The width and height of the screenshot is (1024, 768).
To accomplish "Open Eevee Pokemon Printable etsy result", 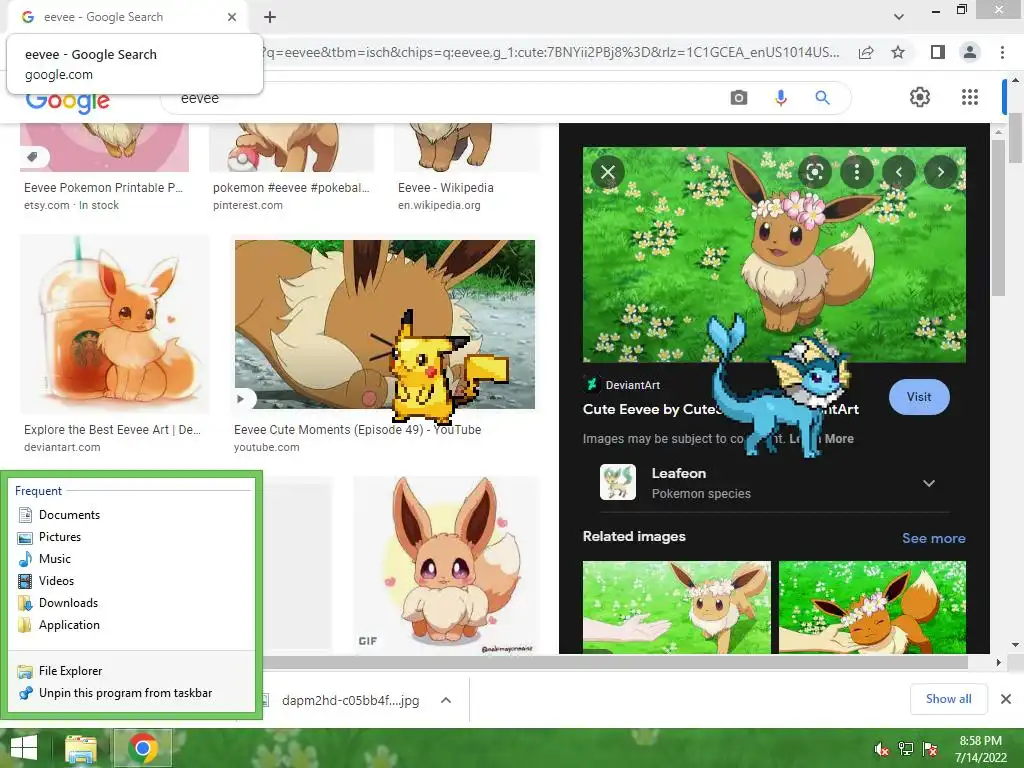I will 104,148.
